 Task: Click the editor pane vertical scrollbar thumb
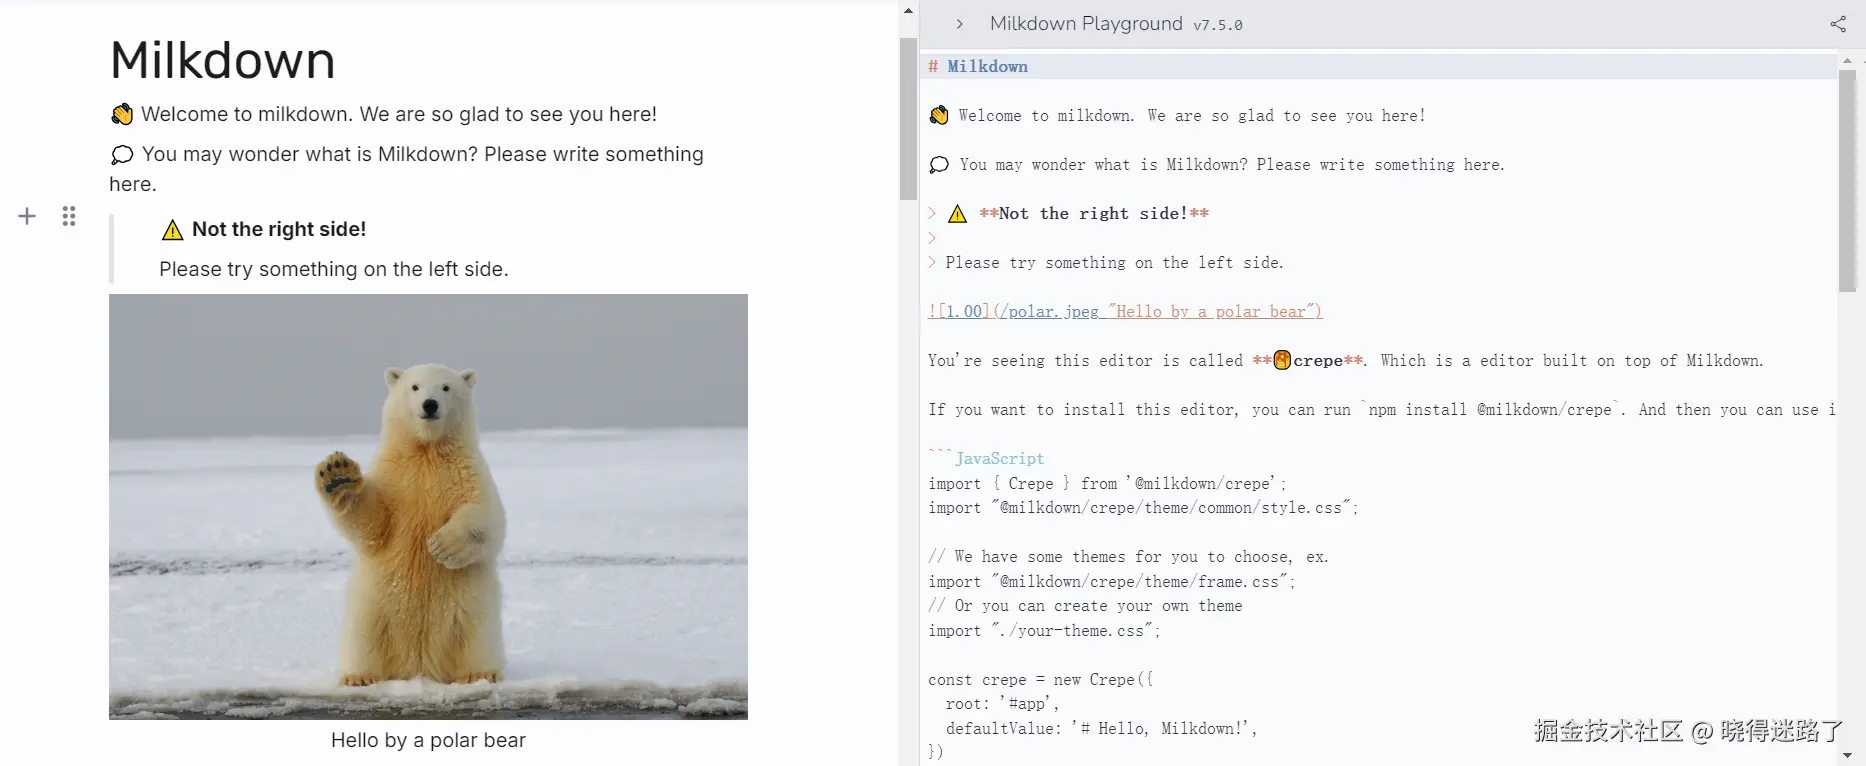click(908, 119)
